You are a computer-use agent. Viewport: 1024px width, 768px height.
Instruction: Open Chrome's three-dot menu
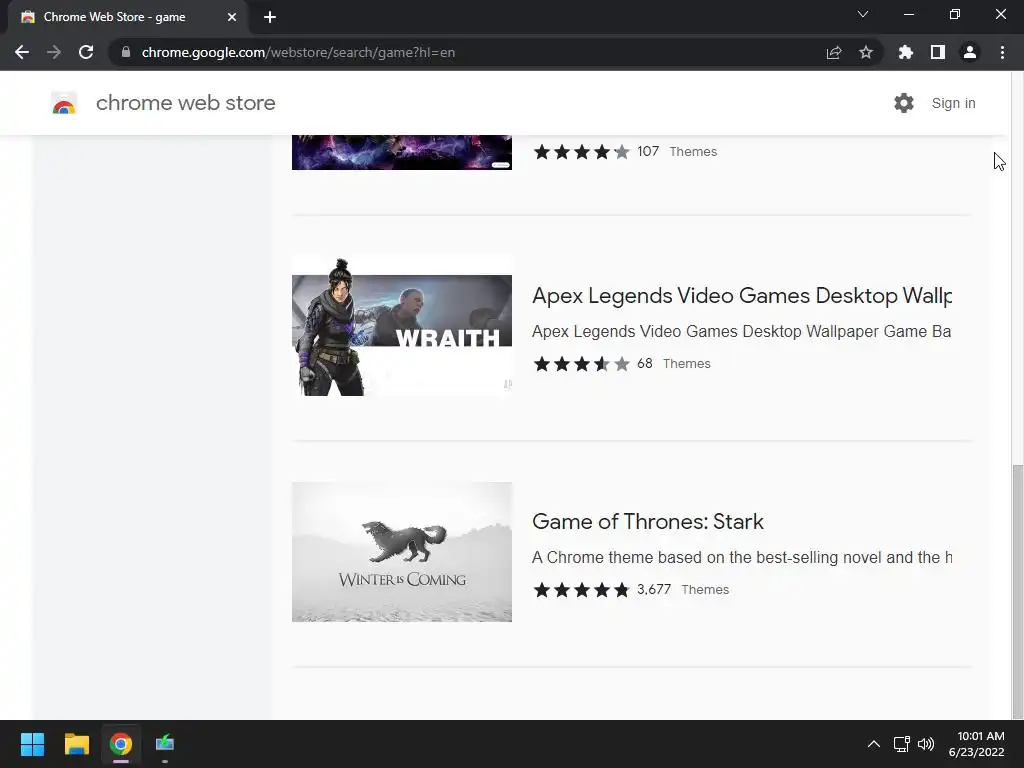coord(1002,52)
